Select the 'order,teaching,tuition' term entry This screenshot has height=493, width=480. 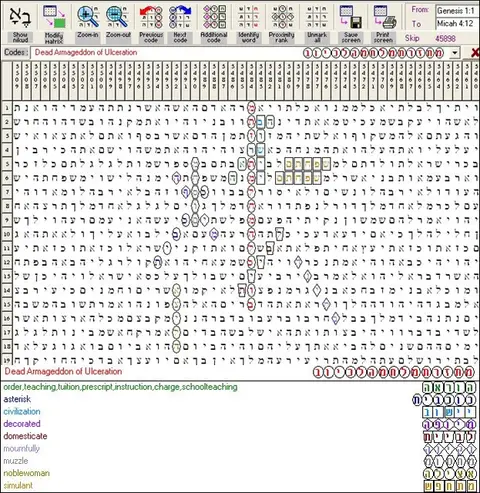click(120, 387)
